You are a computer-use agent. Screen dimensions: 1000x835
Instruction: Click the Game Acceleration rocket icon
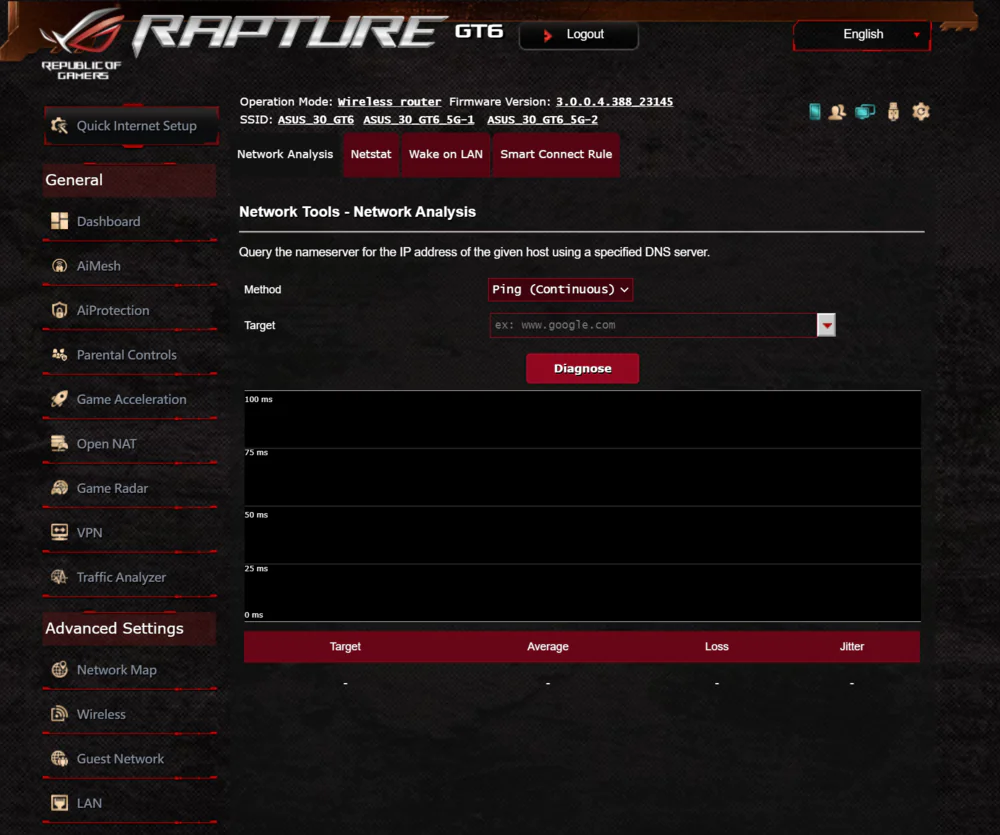(x=59, y=399)
